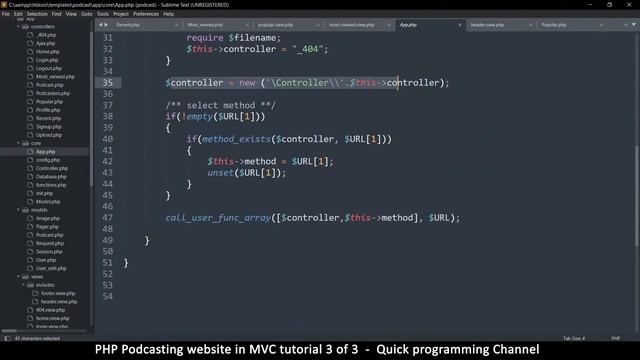The height and width of the screenshot is (360, 640).
Task: Click the models folder icon
Action: (25, 210)
